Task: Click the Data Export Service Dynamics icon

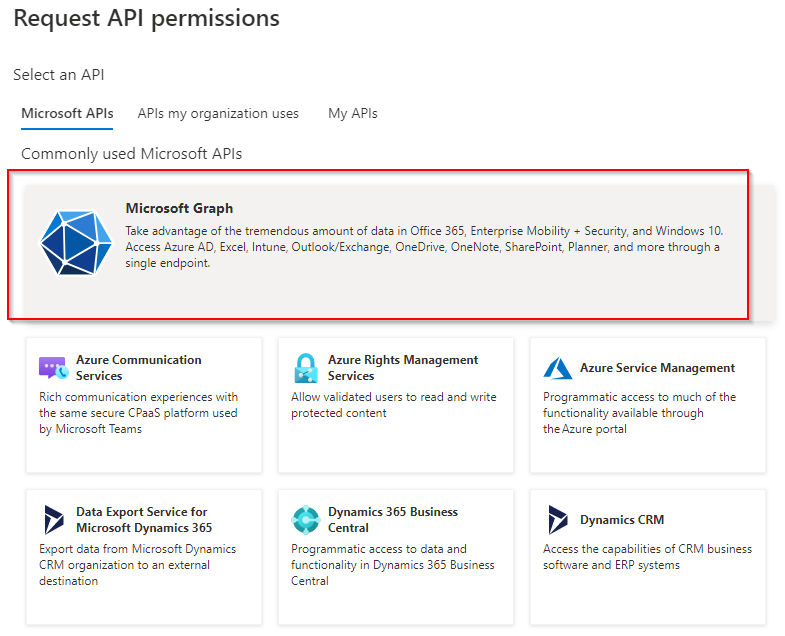Action: coord(54,520)
